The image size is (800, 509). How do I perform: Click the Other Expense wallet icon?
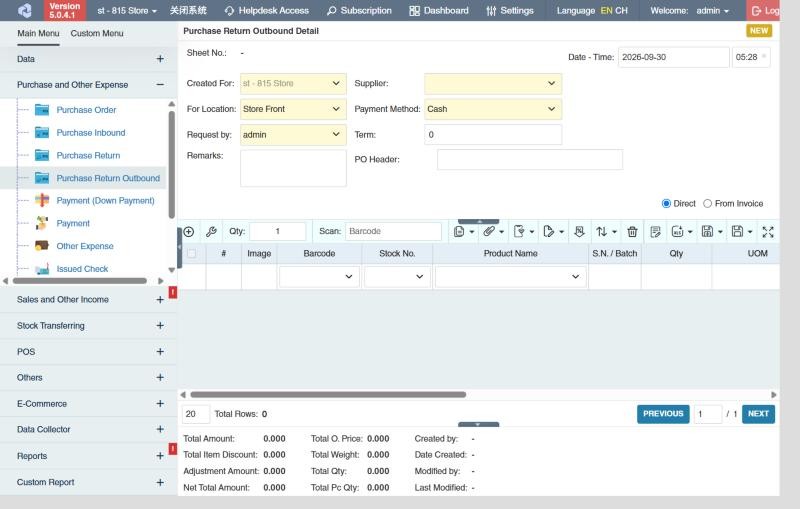pos(42,246)
